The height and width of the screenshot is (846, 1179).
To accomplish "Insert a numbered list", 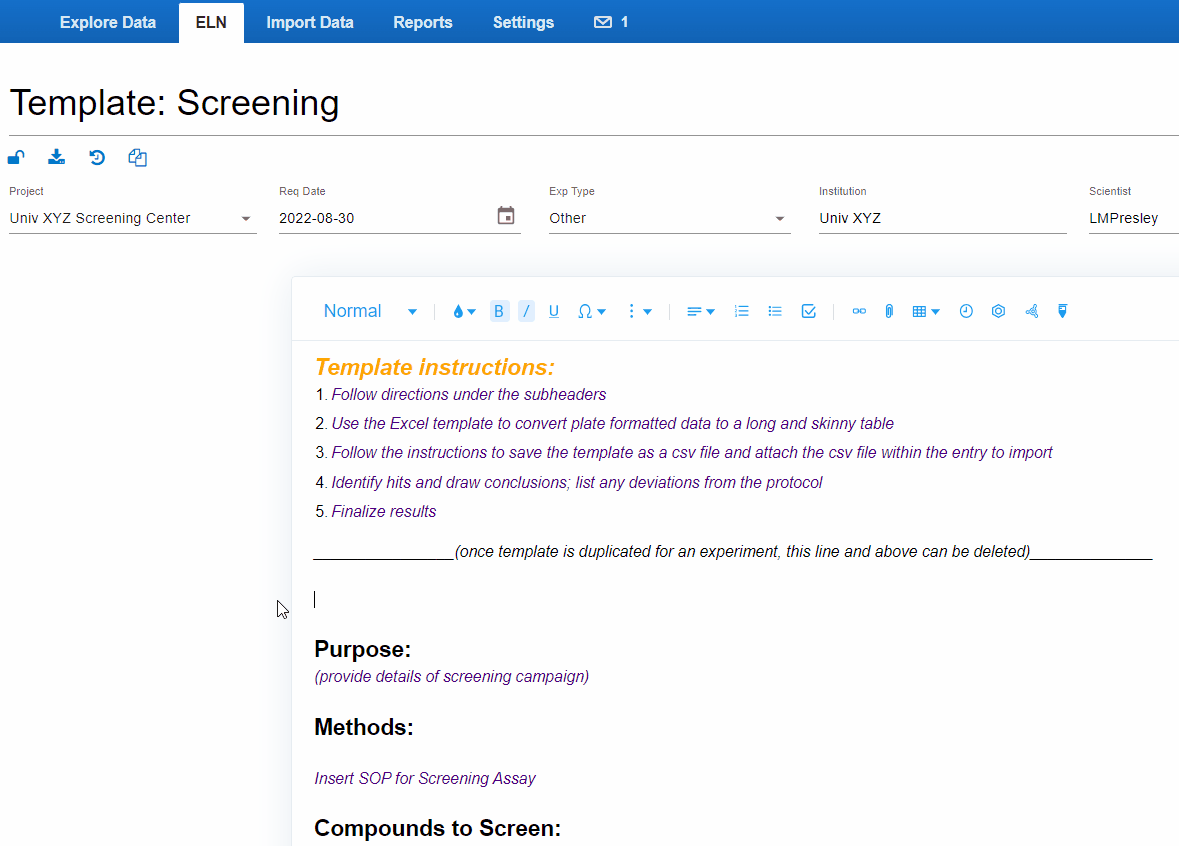I will pyautogui.click(x=741, y=311).
